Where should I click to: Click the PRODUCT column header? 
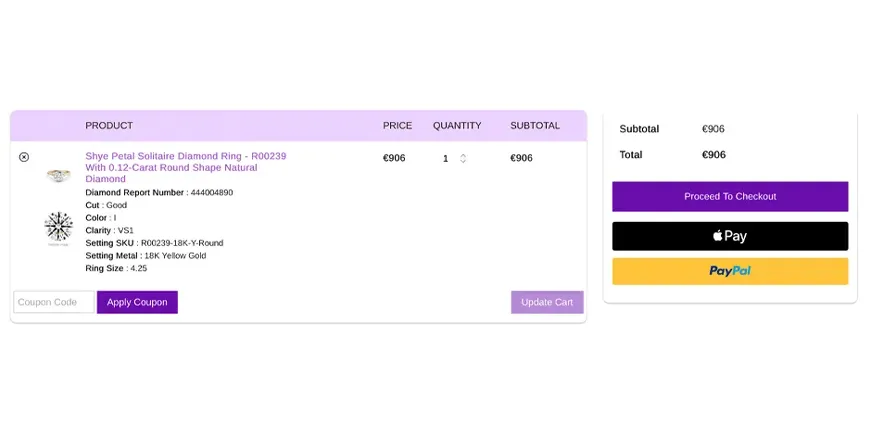point(109,126)
